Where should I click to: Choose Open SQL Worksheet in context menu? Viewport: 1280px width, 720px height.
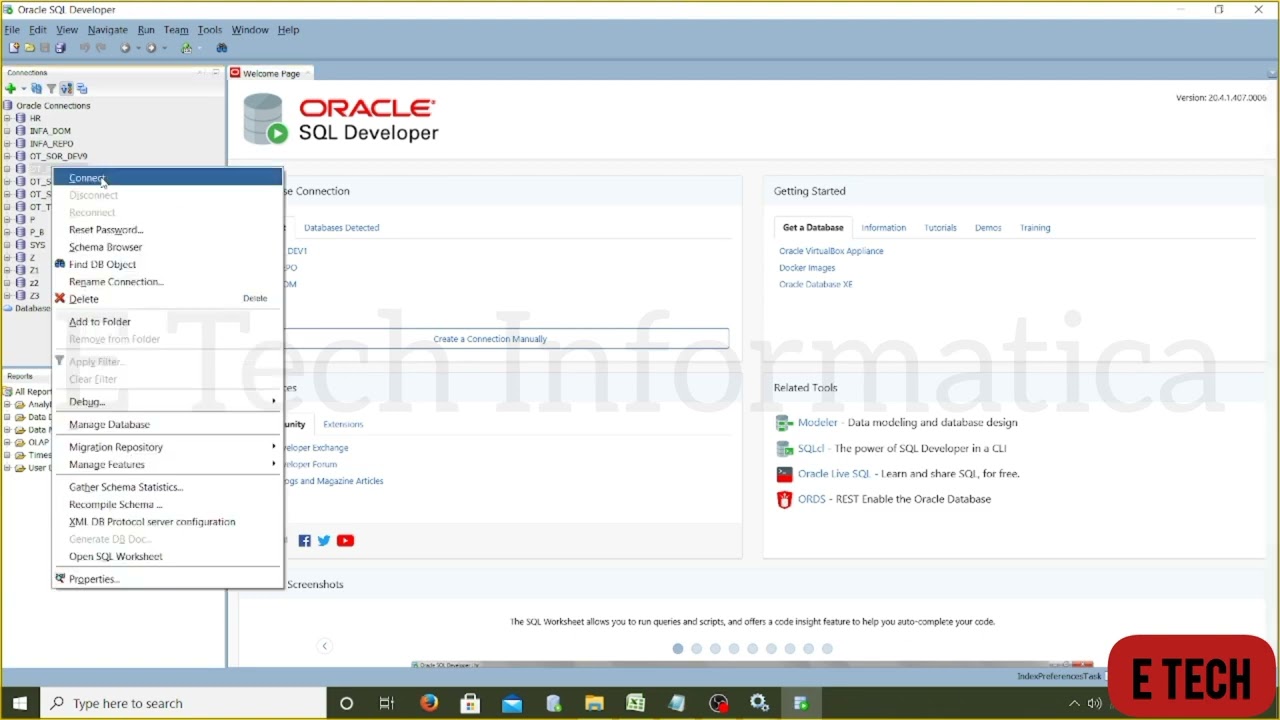[167, 557]
